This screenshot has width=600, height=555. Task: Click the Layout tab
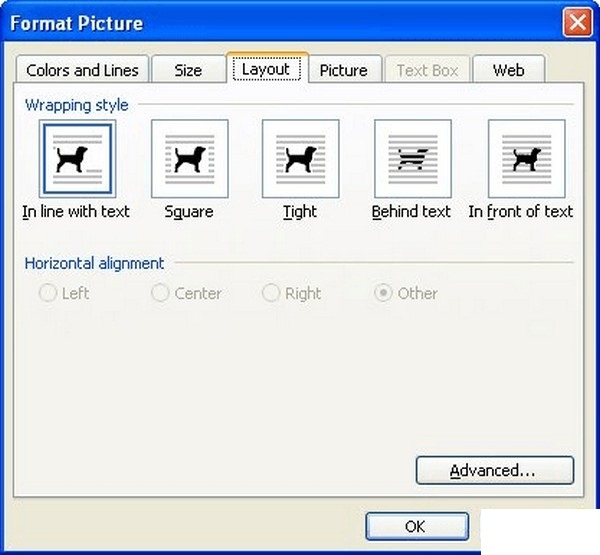266,69
